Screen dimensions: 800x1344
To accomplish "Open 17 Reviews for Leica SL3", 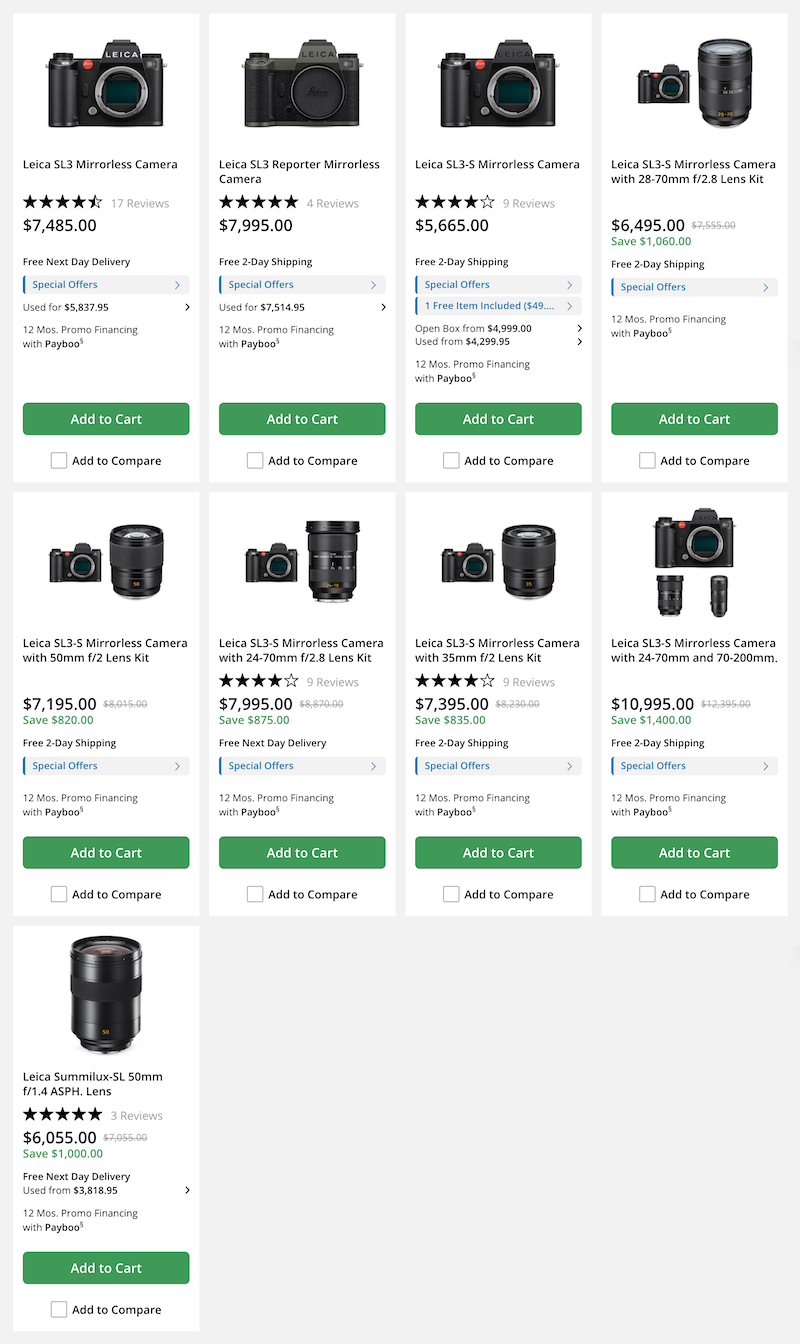I will pos(140,203).
